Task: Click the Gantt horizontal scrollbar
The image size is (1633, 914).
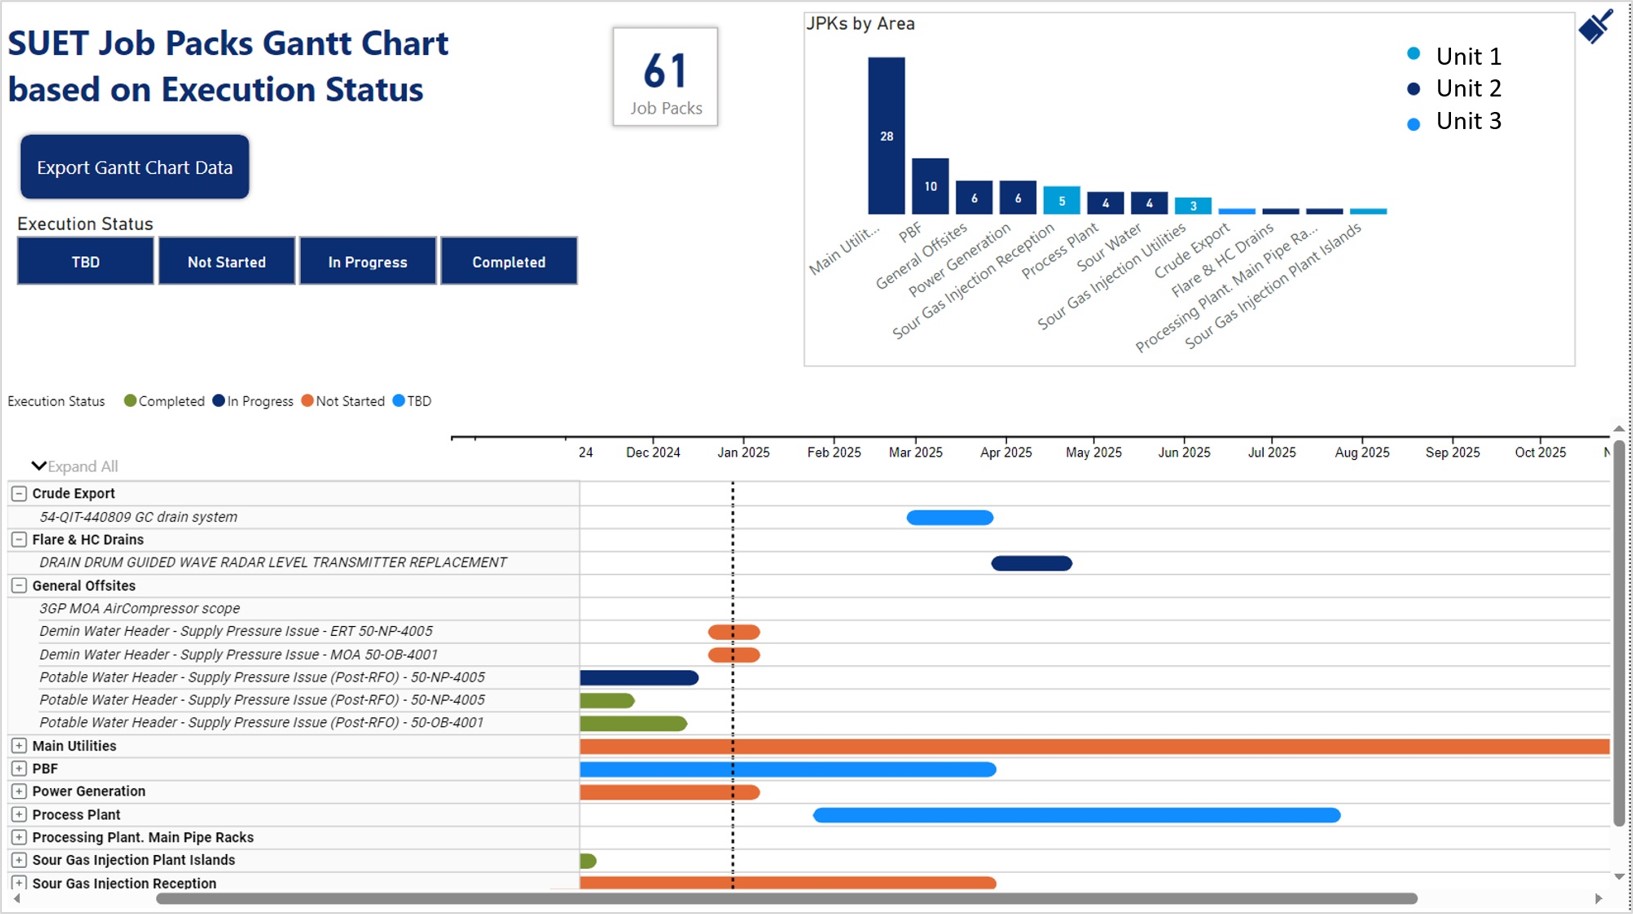Action: [x=787, y=899]
